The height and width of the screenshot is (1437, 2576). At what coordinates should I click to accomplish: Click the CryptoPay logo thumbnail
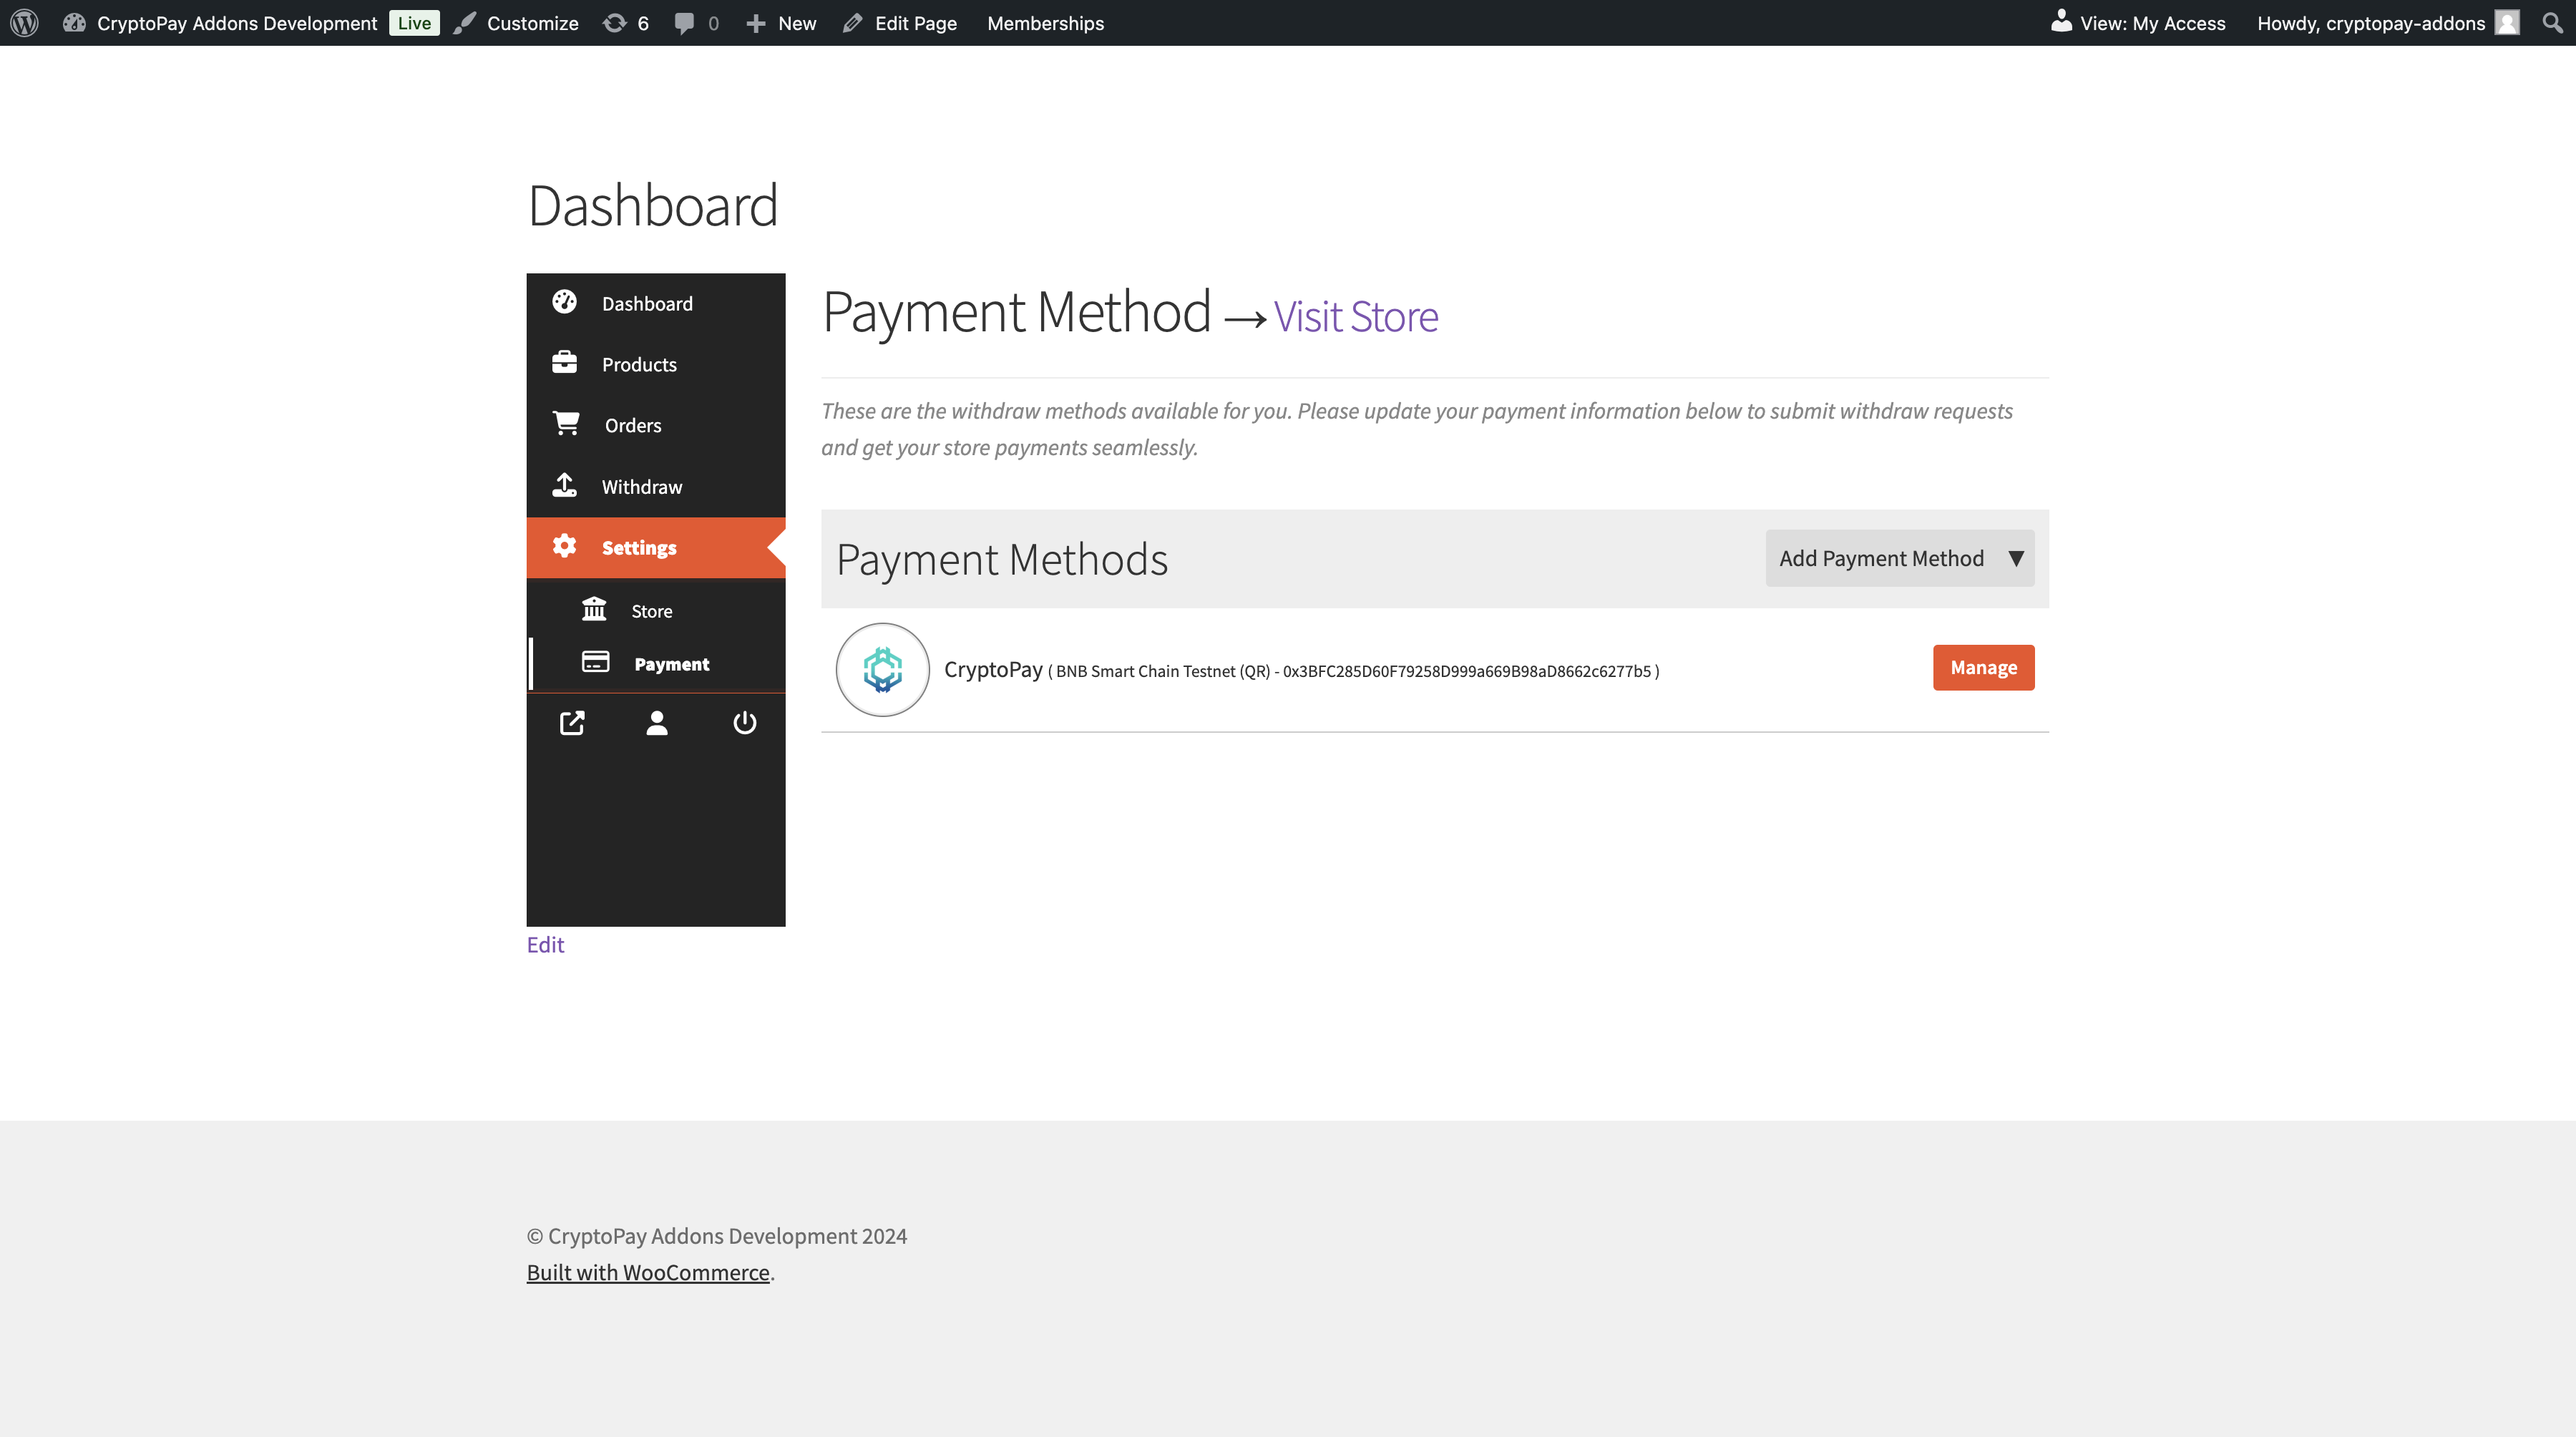[x=882, y=669]
